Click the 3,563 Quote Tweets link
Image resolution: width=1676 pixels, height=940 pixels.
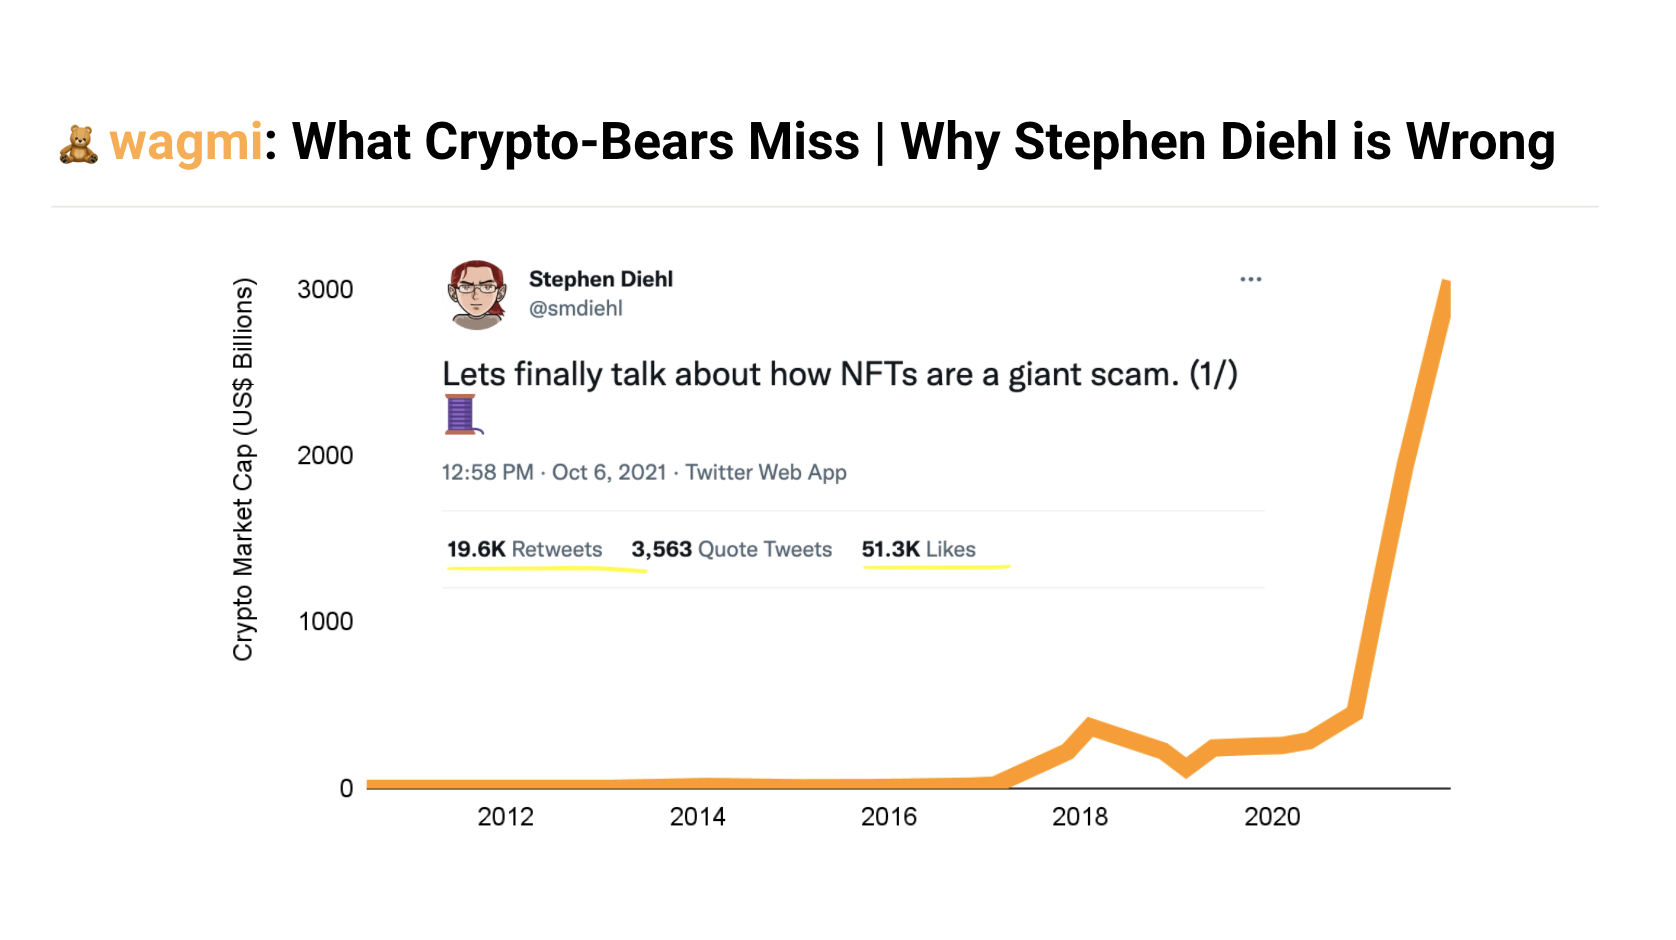[731, 549]
